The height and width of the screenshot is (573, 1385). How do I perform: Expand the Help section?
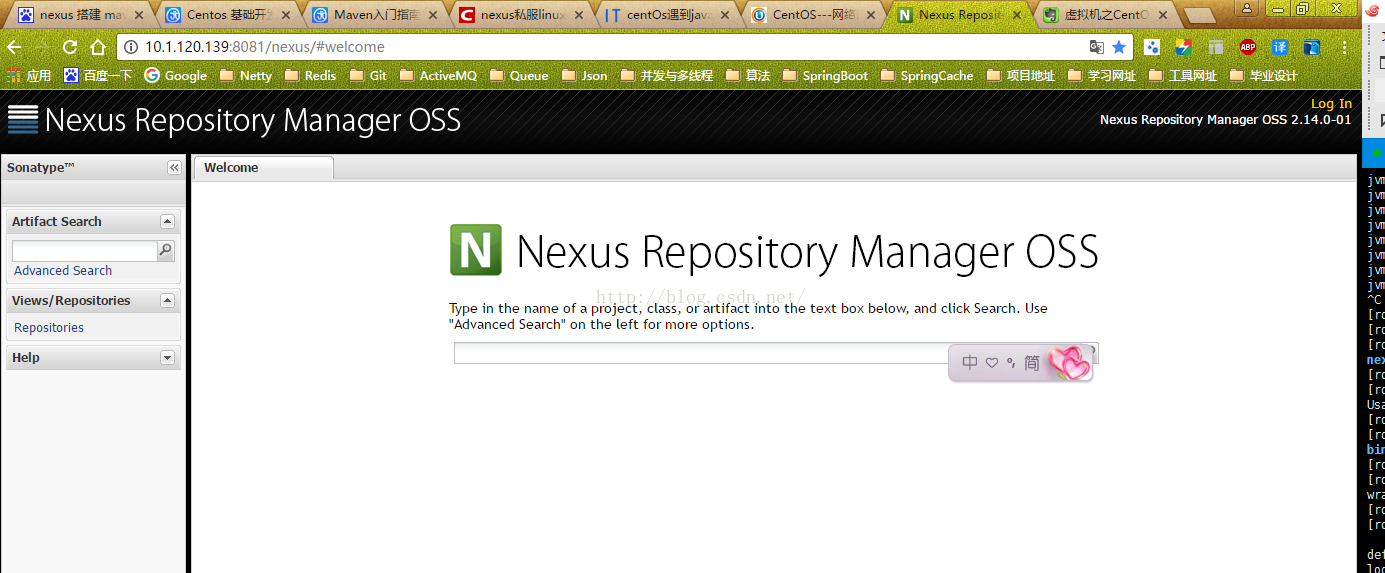click(x=167, y=358)
